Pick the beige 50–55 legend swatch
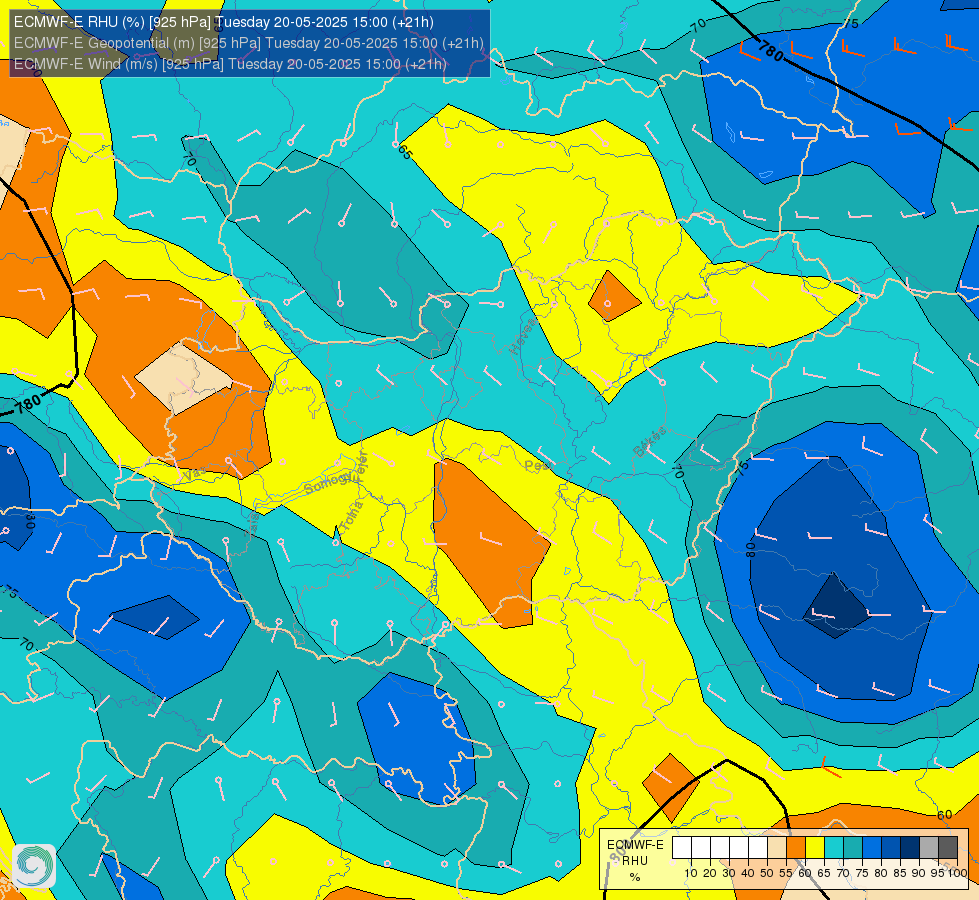Image resolution: width=979 pixels, height=900 pixels. (x=777, y=847)
